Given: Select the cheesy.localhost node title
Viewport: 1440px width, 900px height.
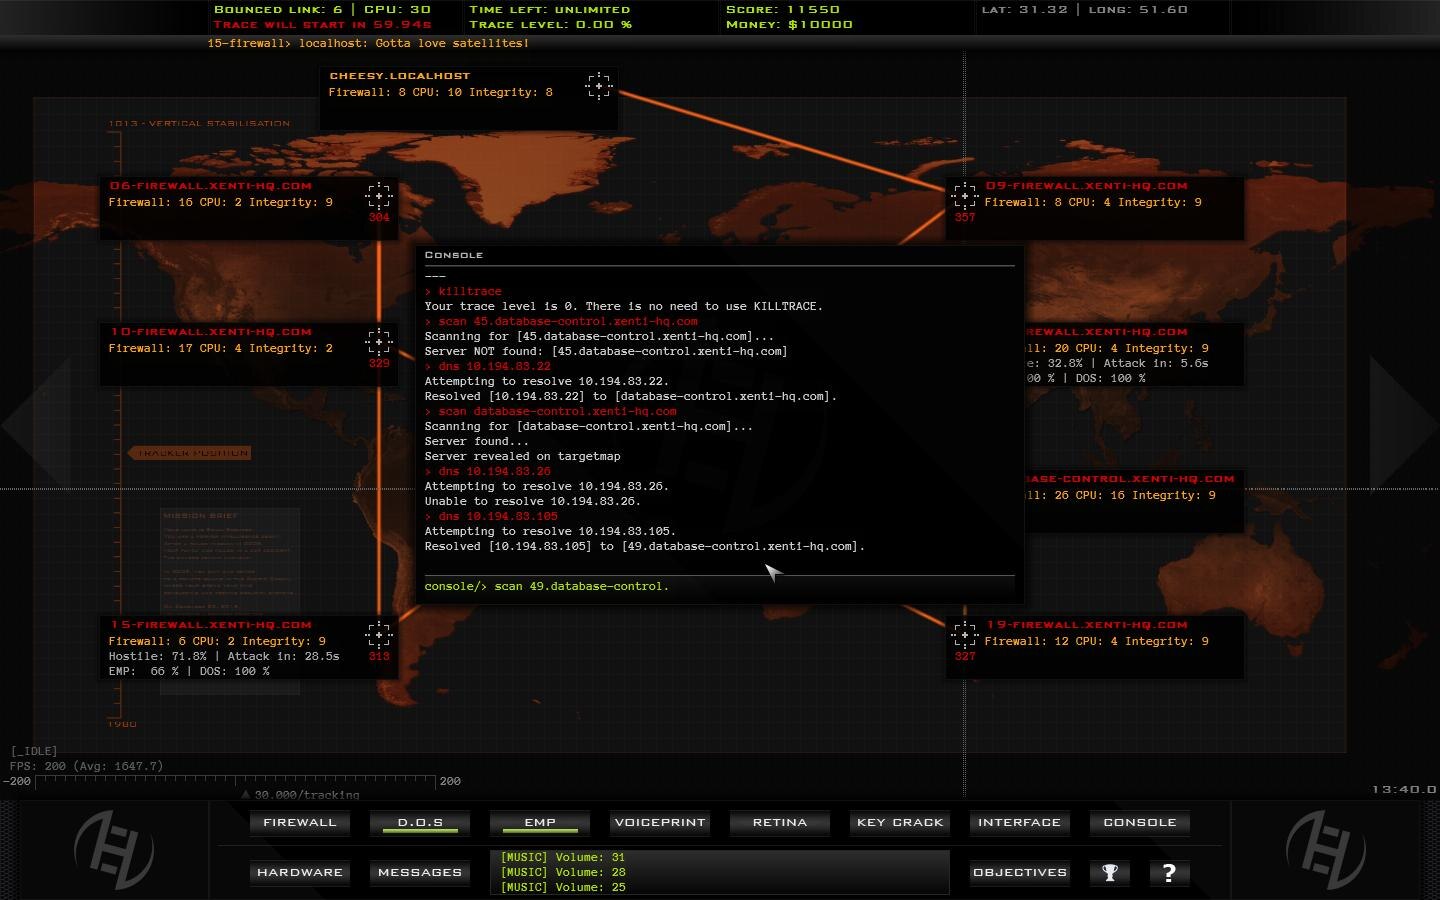Looking at the screenshot, I should coord(400,76).
